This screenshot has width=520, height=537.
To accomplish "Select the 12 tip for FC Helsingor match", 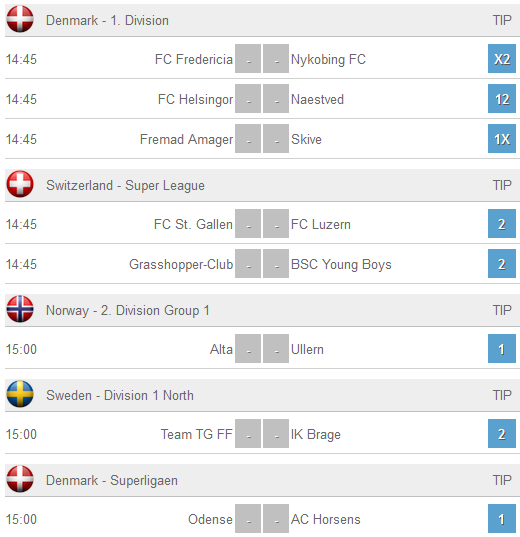I will (x=502, y=99).
